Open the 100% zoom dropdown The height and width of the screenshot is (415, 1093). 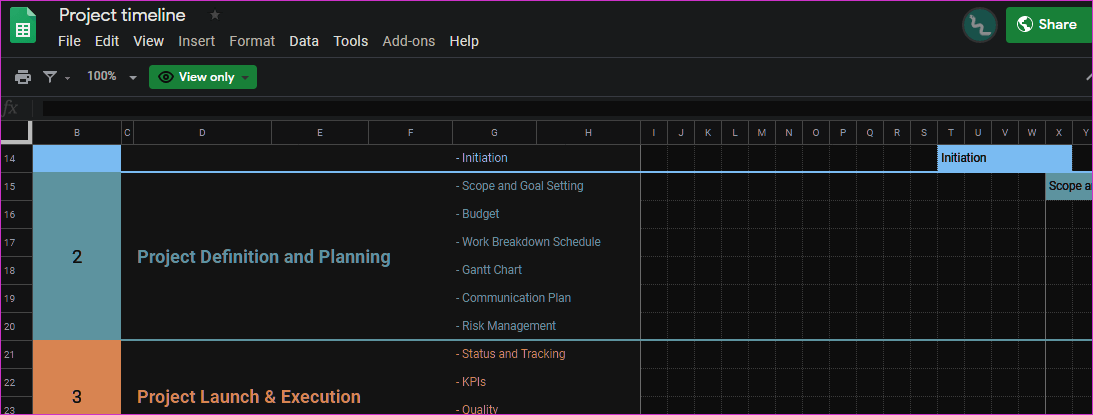click(112, 77)
